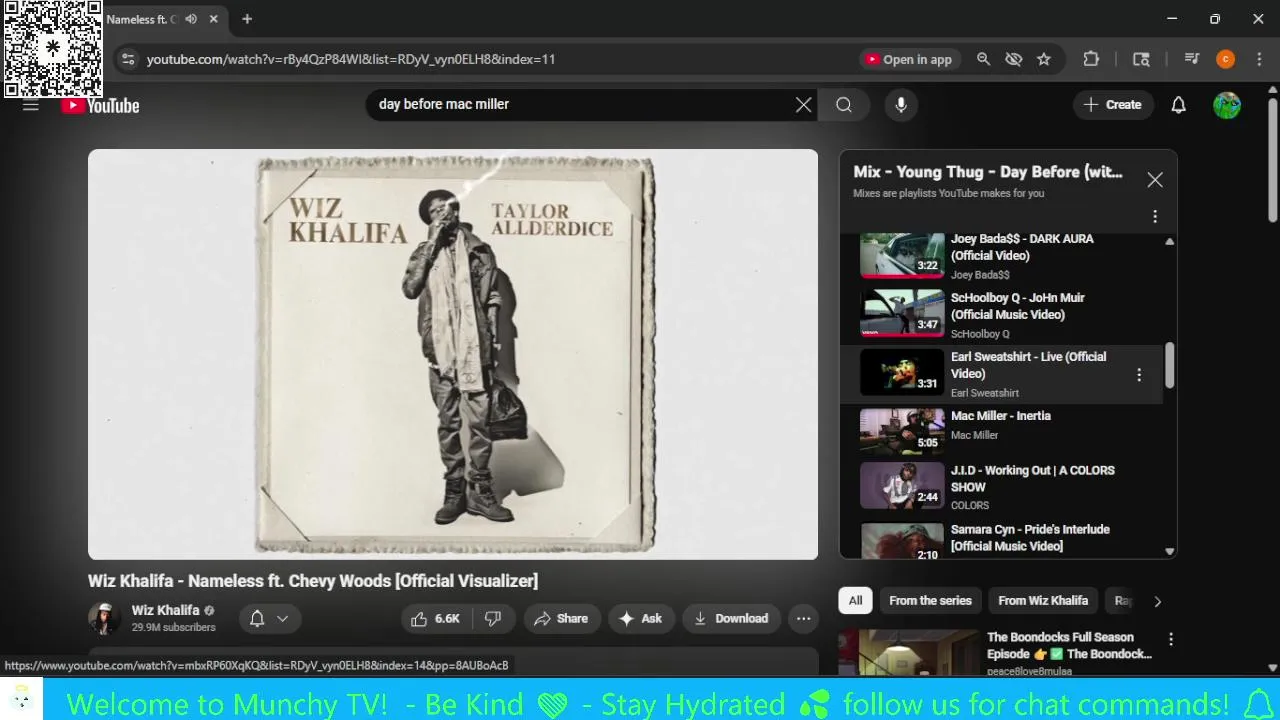Open The Boondocks Full Season suggested video thumbnail

(909, 652)
